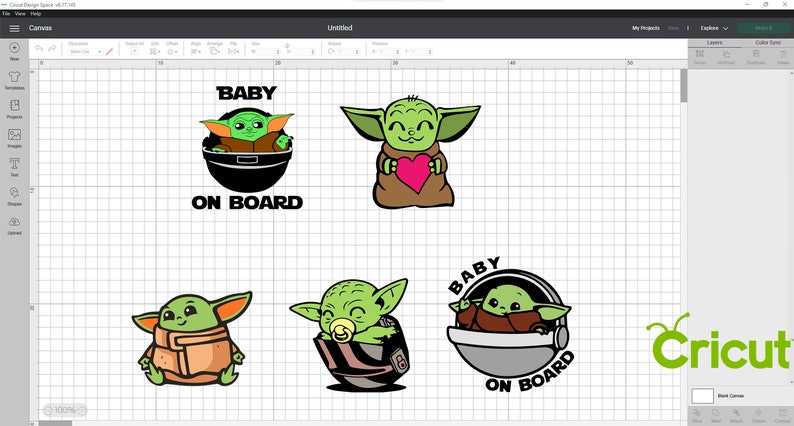Click the Blank Canvas layer label
The height and width of the screenshot is (426, 794).
tap(731, 396)
